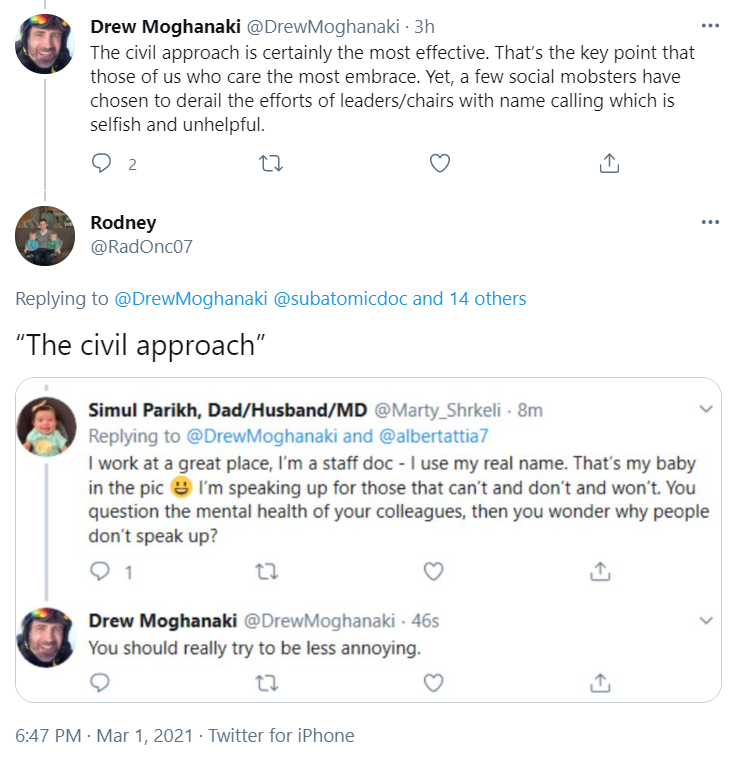Retweet Simul Parikh's quoted tweet
Image resolution: width=740 pixels, height=766 pixels.
[266, 571]
